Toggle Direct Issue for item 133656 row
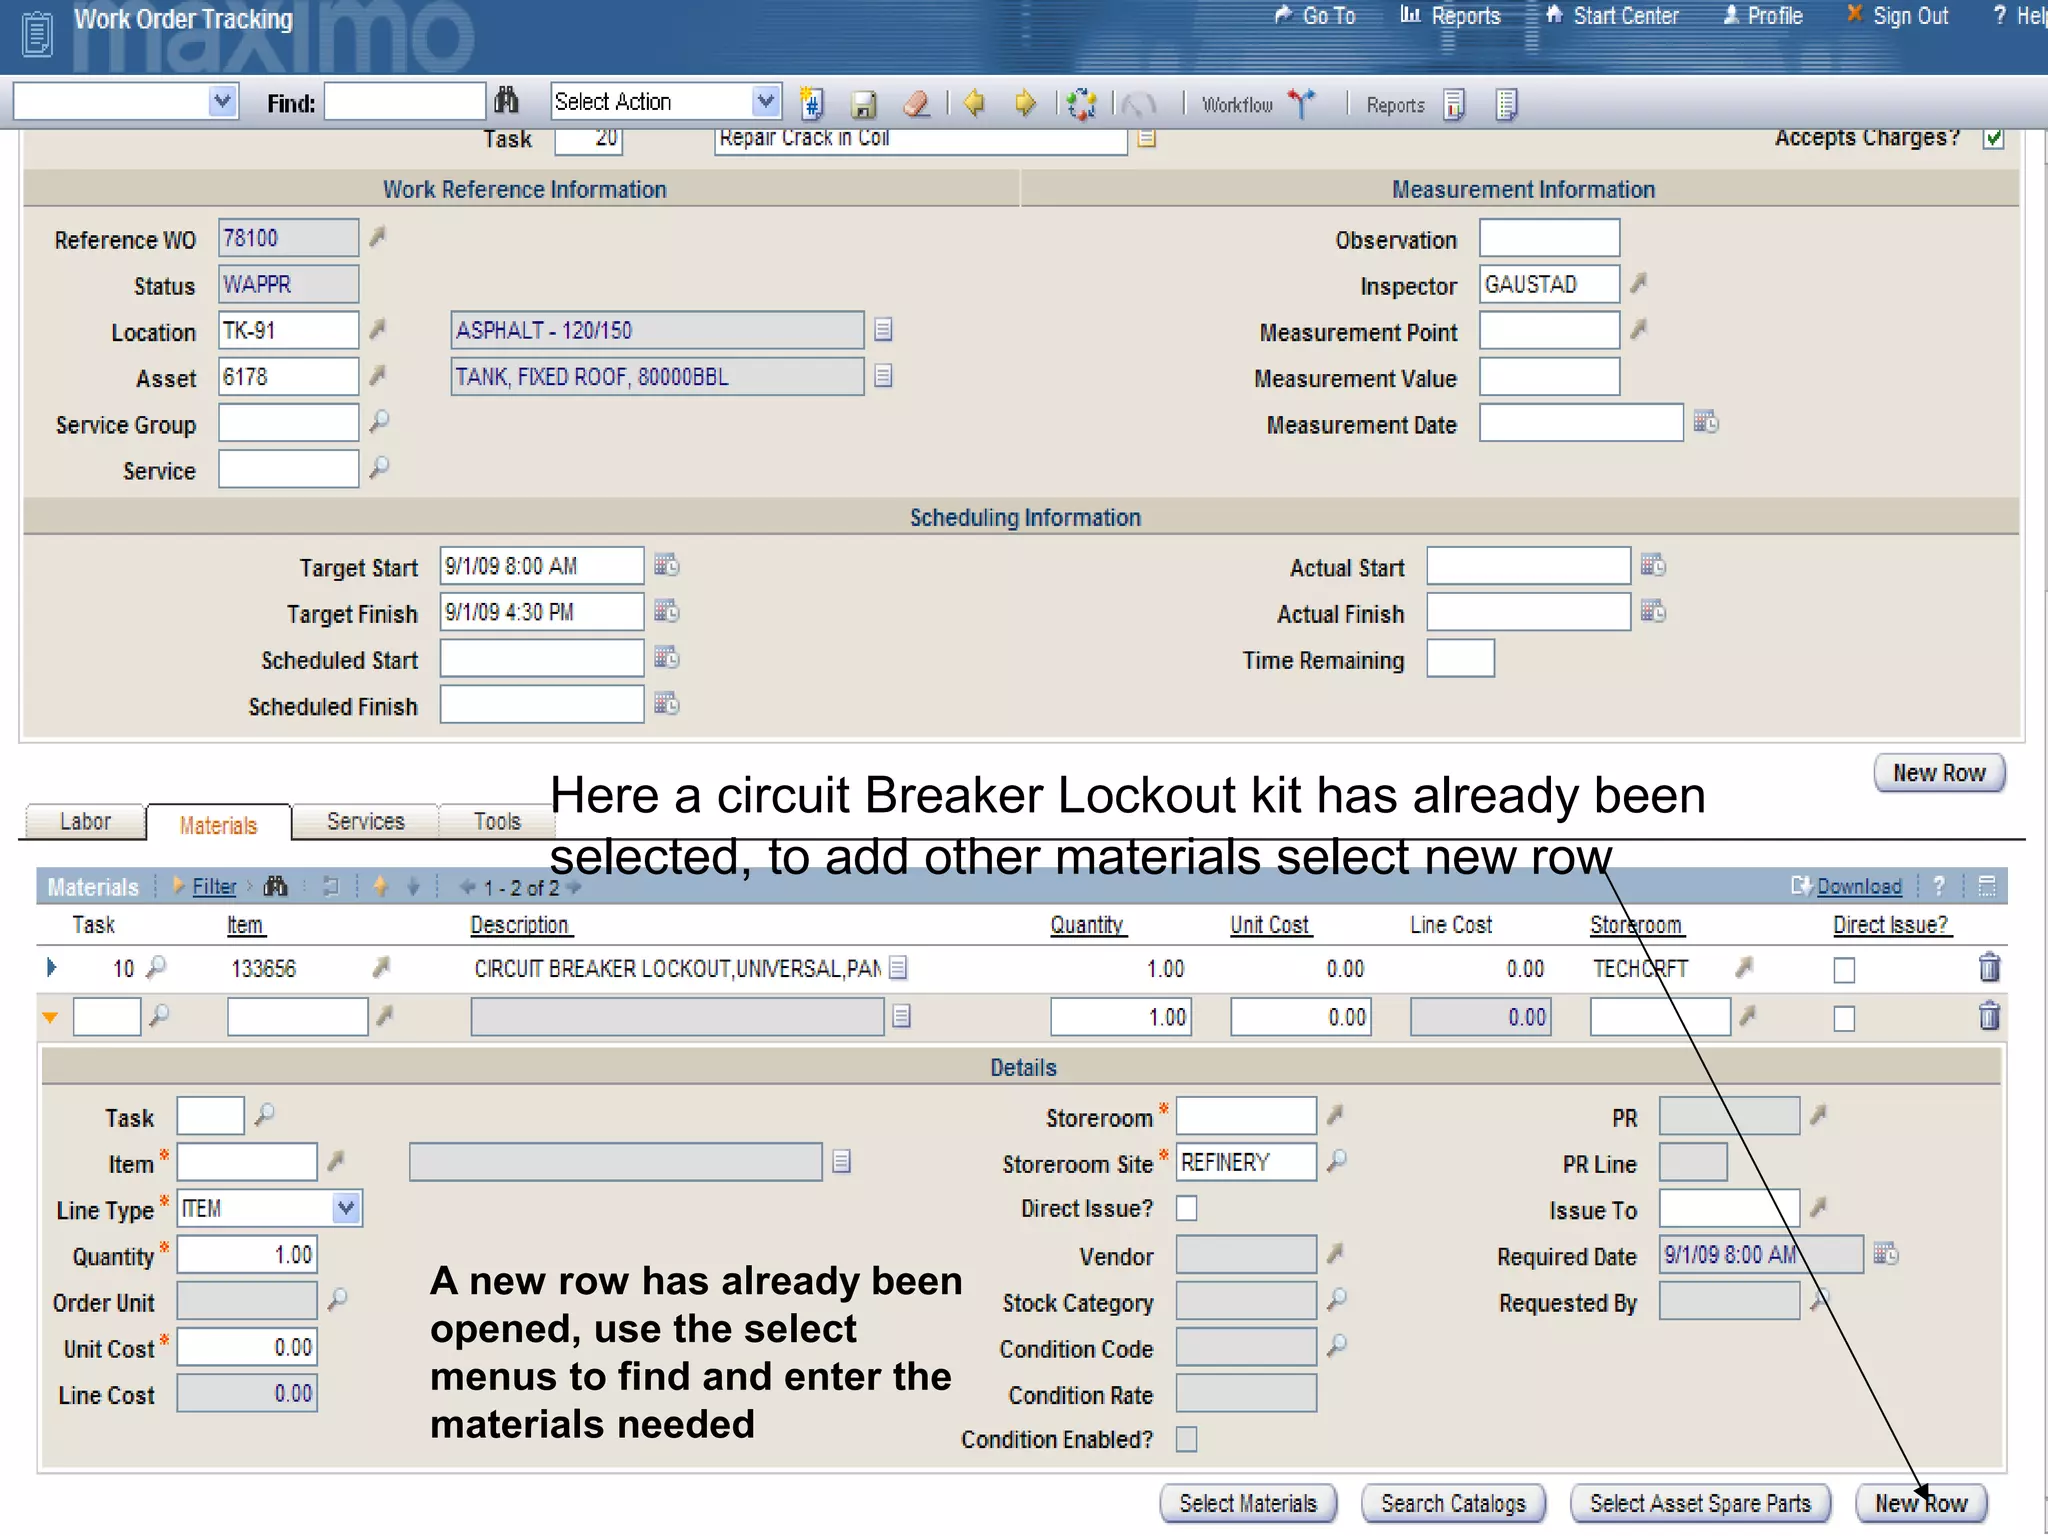2048x1536 pixels. click(x=1844, y=970)
